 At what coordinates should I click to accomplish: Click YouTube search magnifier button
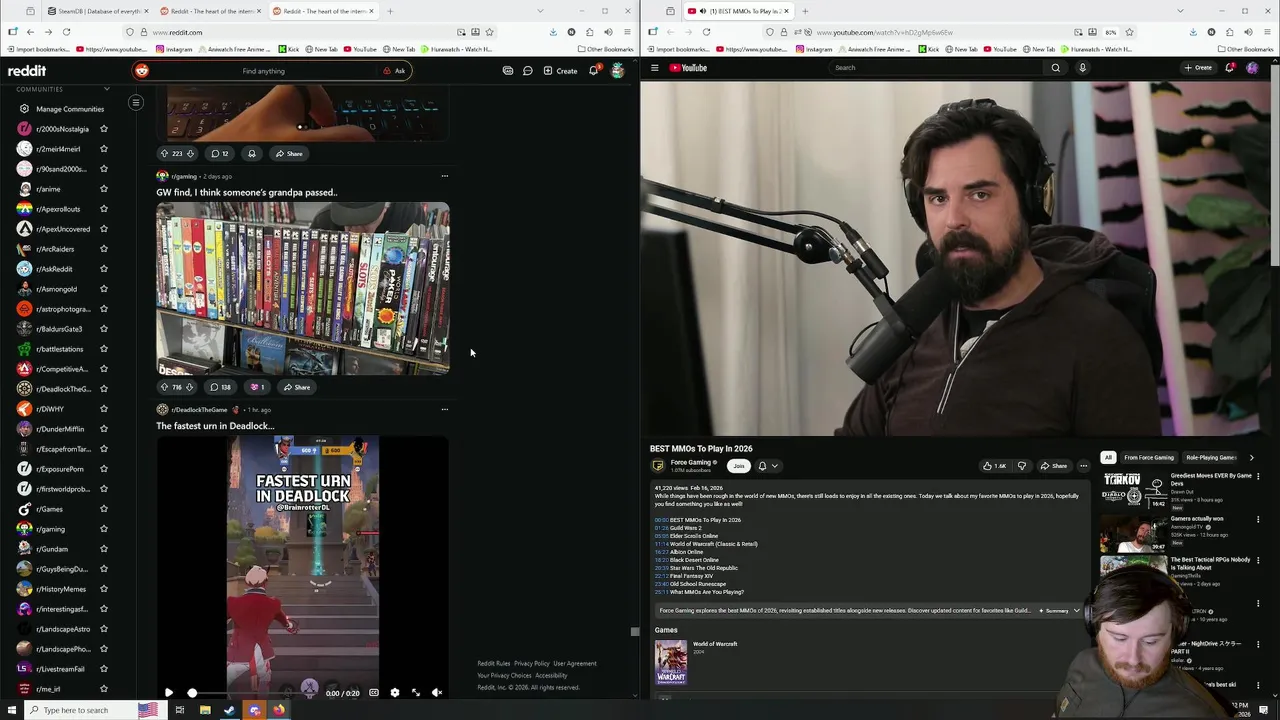[x=1055, y=68]
